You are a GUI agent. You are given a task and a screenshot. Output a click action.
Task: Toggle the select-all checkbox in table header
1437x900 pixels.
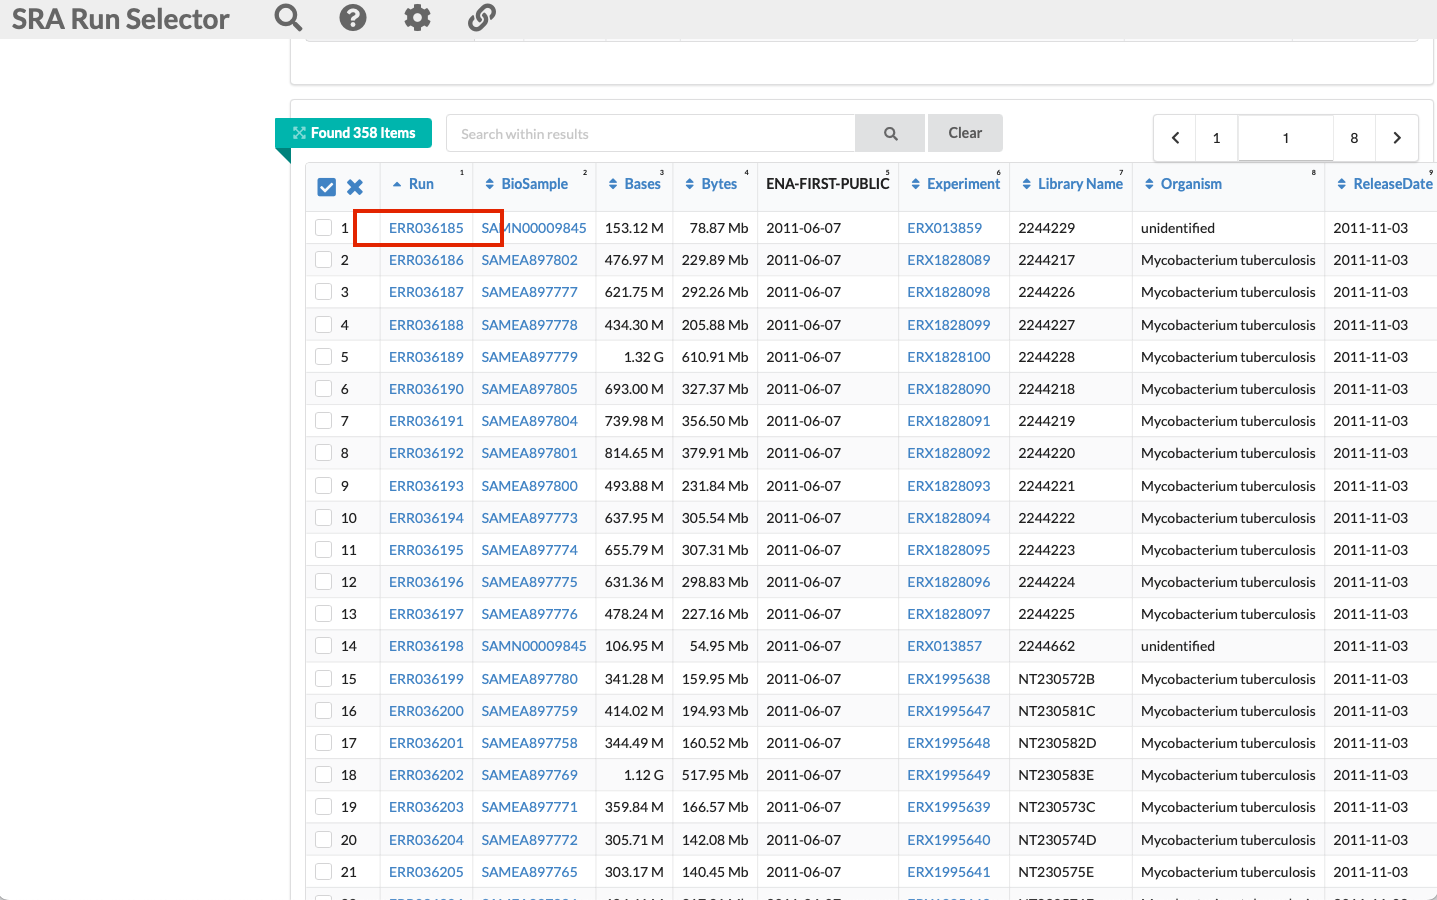pos(326,187)
